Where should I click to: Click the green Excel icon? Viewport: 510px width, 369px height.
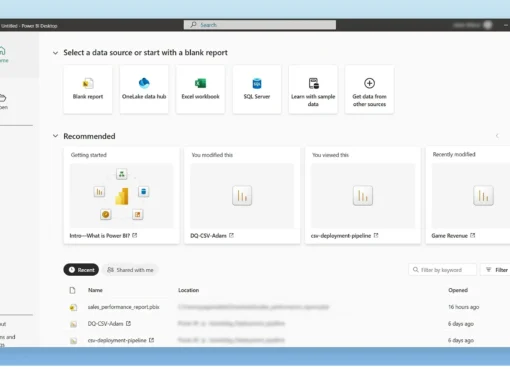click(x=200, y=83)
